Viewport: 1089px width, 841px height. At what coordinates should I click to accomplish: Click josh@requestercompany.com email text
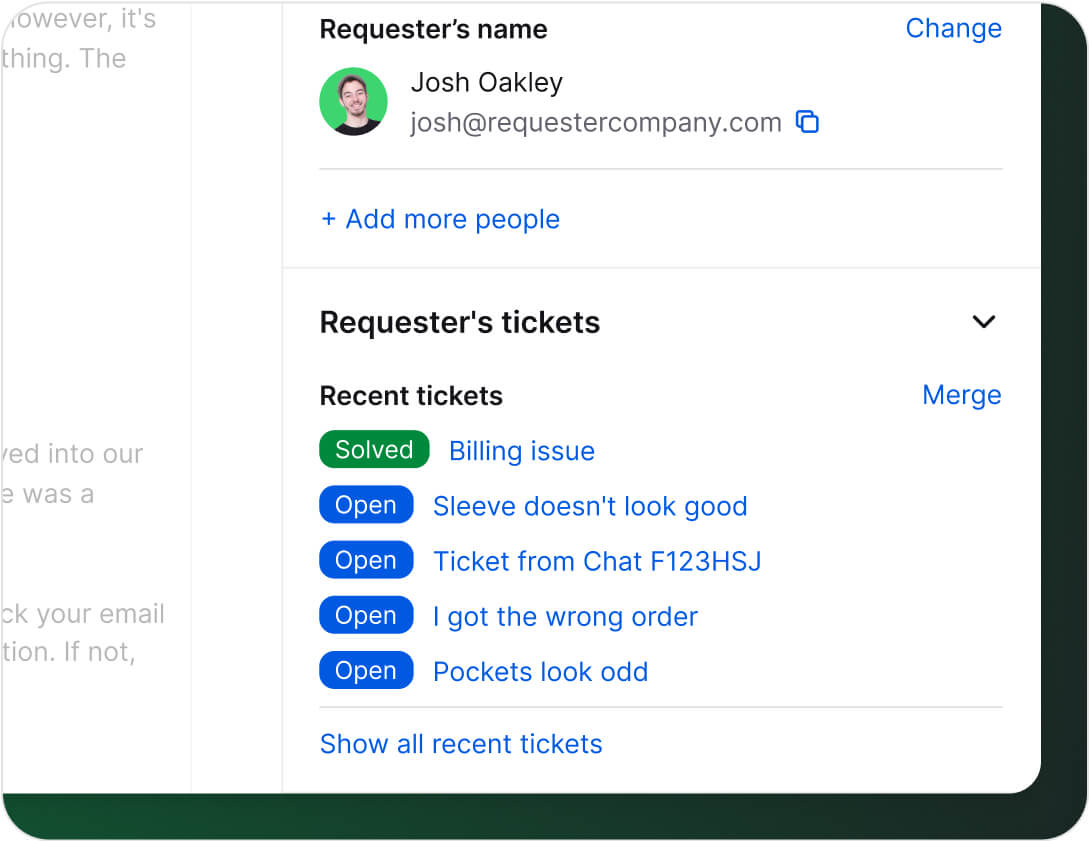(594, 121)
